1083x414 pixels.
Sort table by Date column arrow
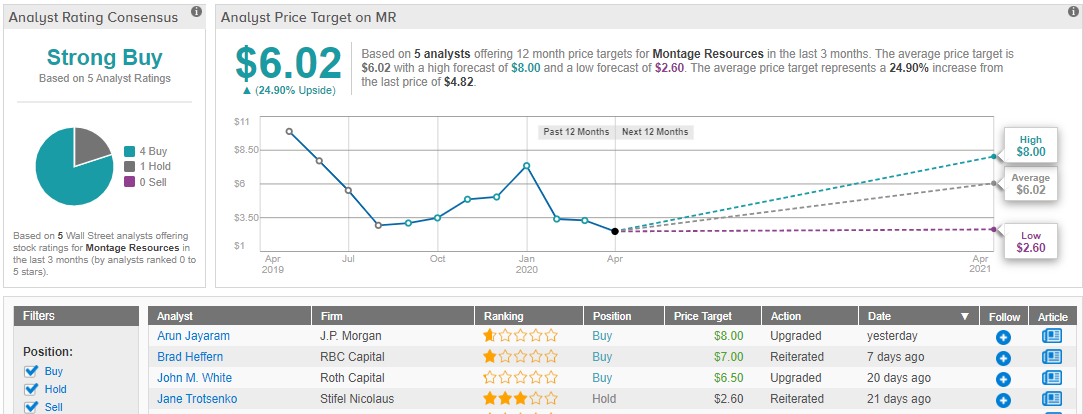(x=964, y=316)
